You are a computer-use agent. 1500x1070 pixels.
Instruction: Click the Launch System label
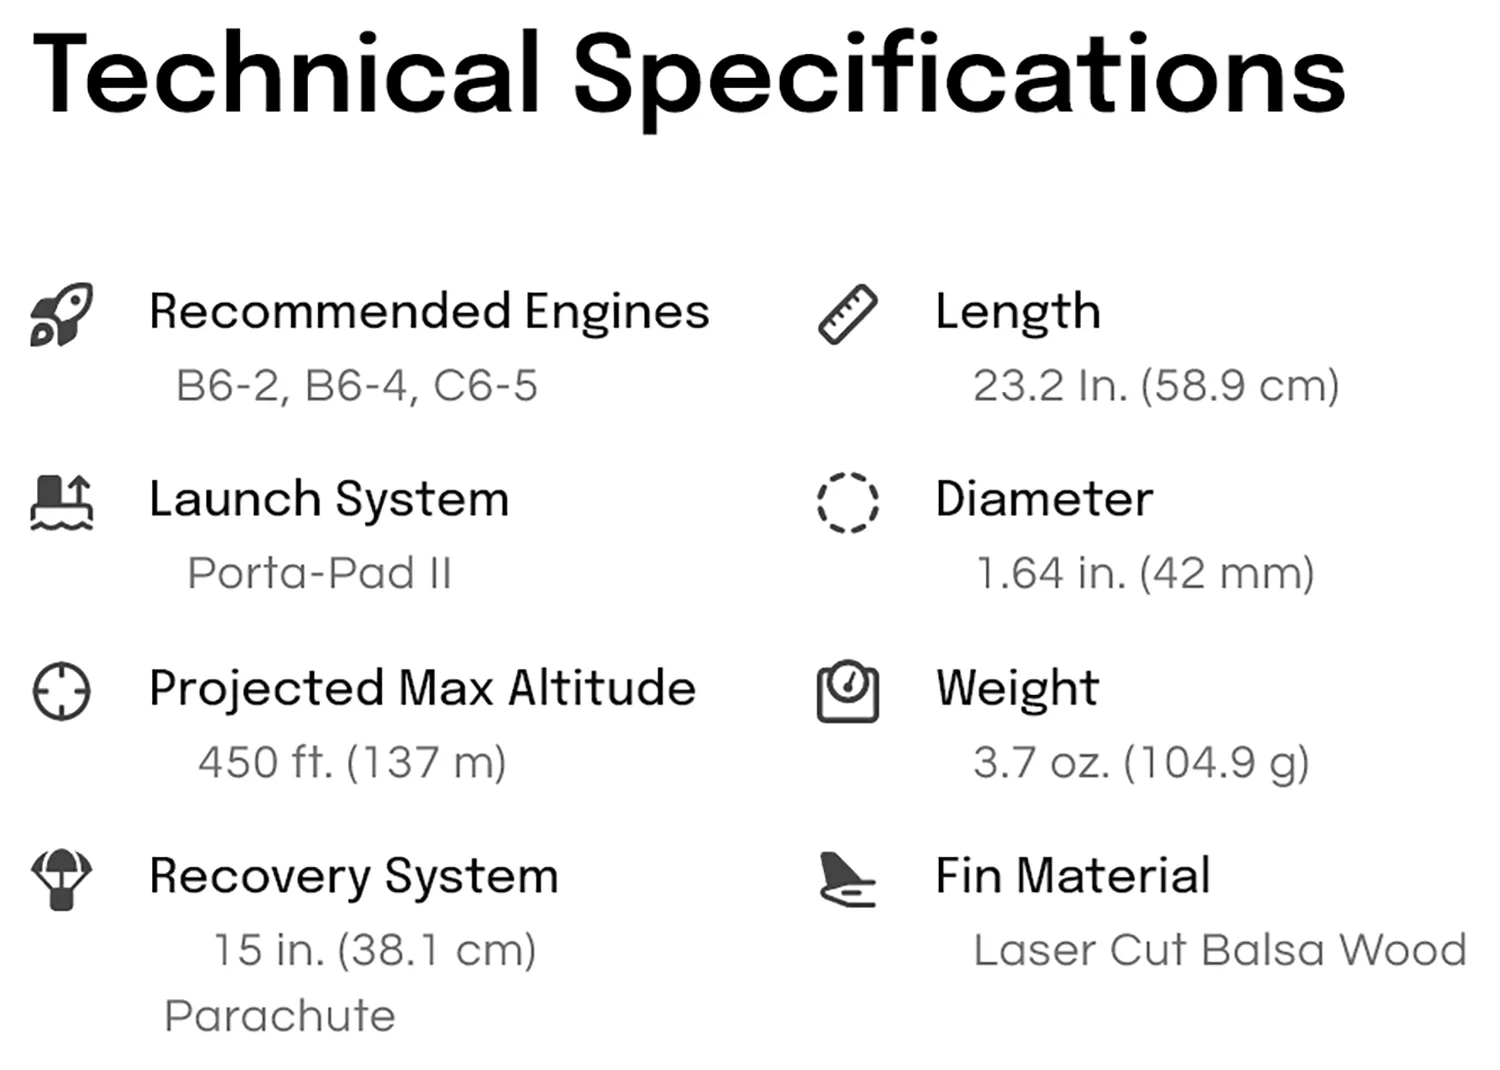[329, 500]
